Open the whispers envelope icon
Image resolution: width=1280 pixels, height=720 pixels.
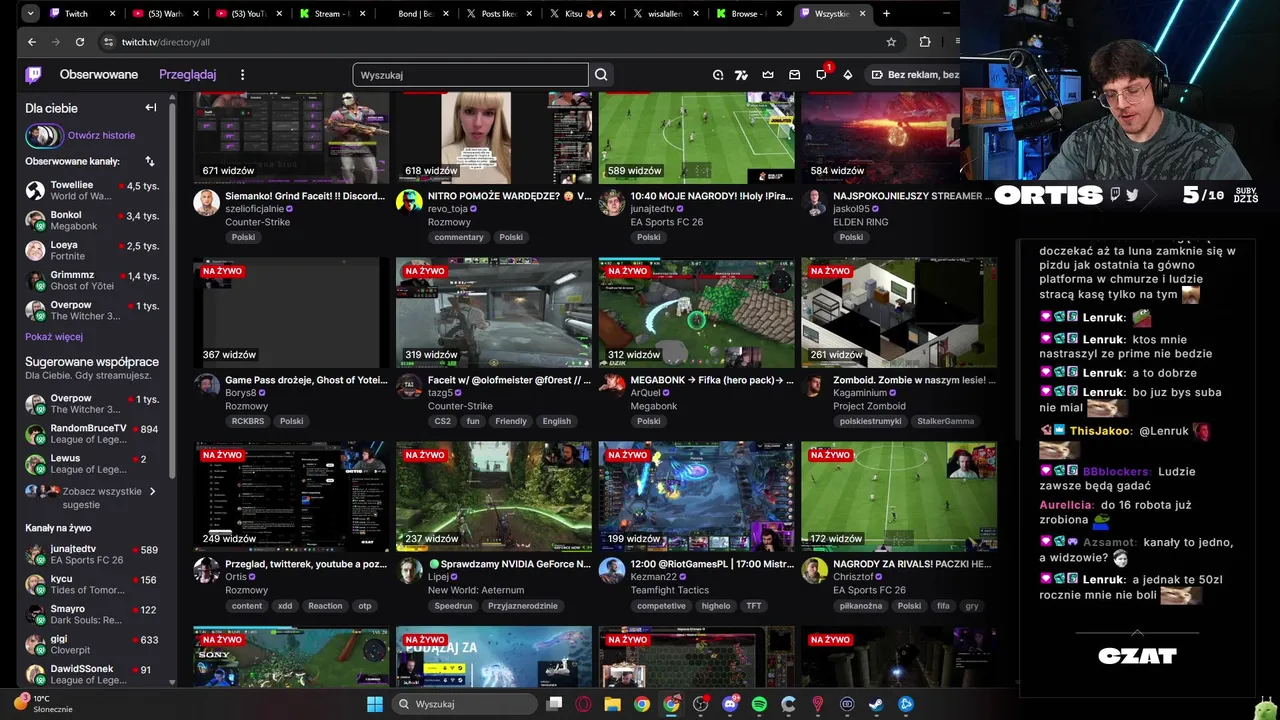tap(795, 75)
